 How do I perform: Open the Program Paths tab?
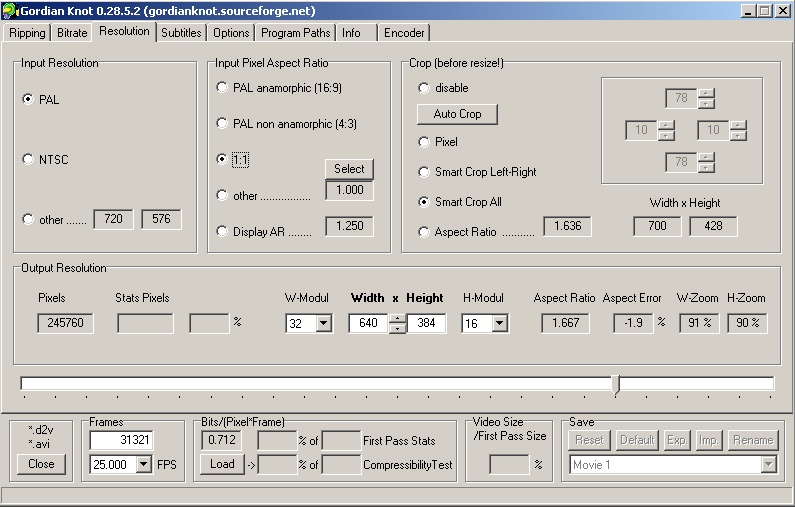pyautogui.click(x=295, y=33)
